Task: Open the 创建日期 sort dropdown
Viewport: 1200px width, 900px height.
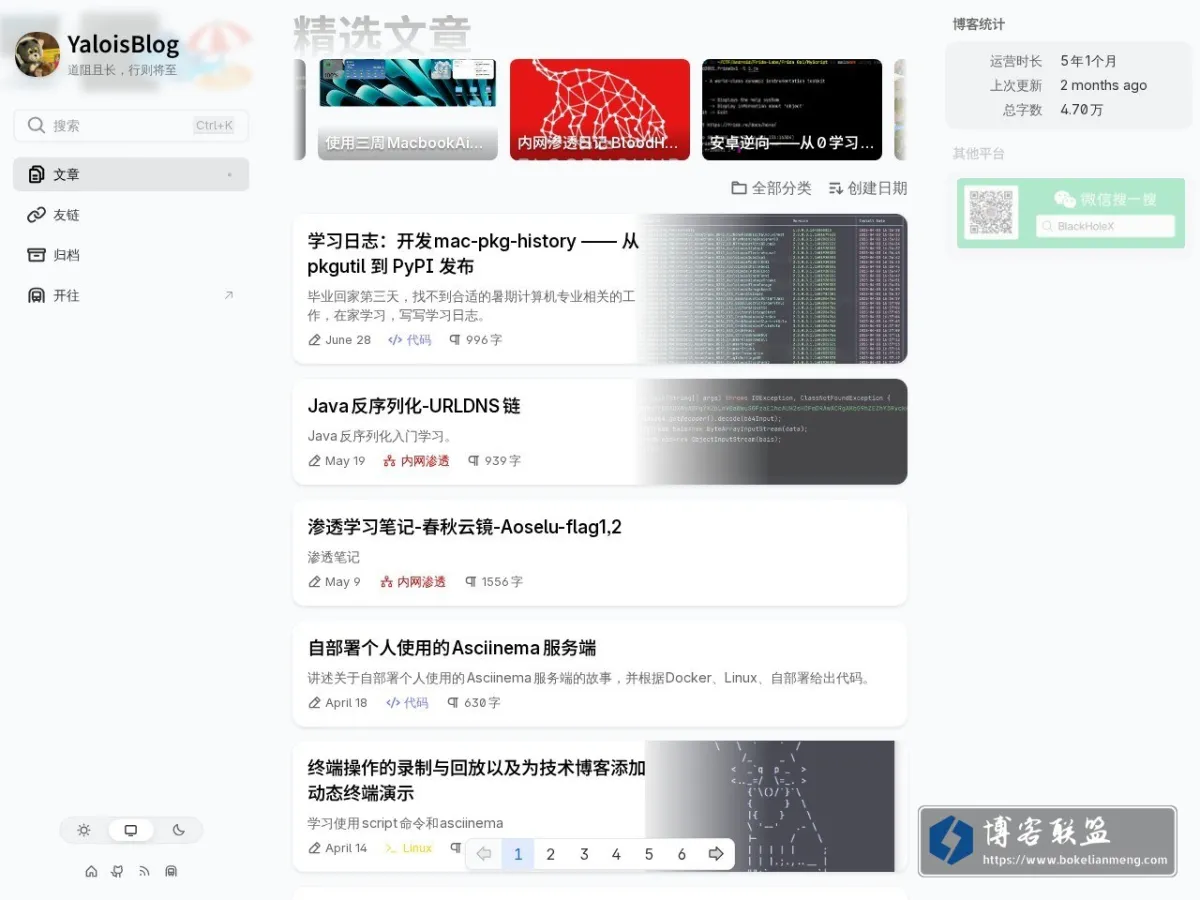Action: pyautogui.click(x=867, y=188)
